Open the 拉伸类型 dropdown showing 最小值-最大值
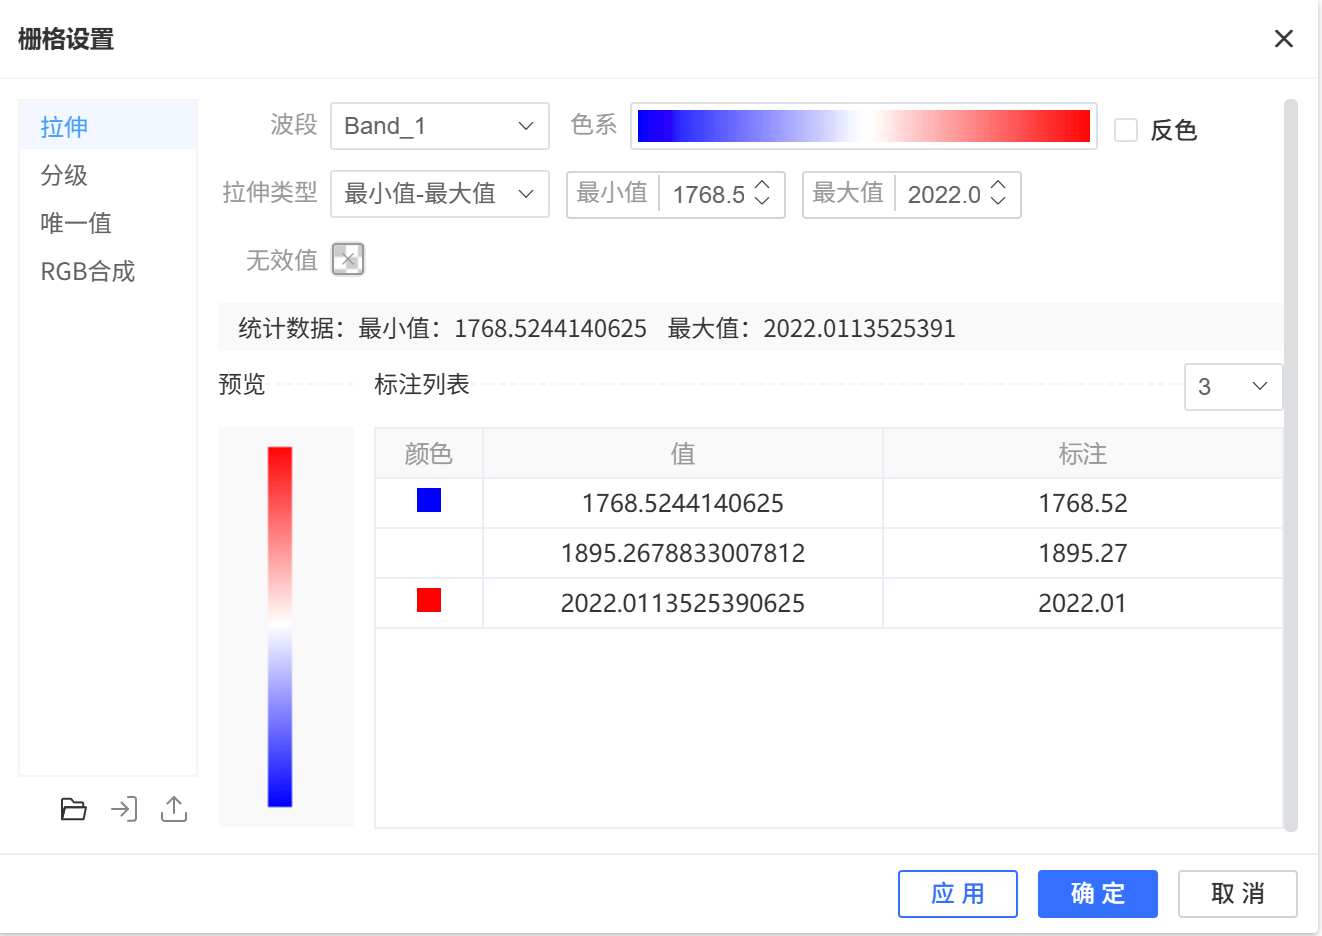Screen dimensions: 1322x936 [439, 194]
